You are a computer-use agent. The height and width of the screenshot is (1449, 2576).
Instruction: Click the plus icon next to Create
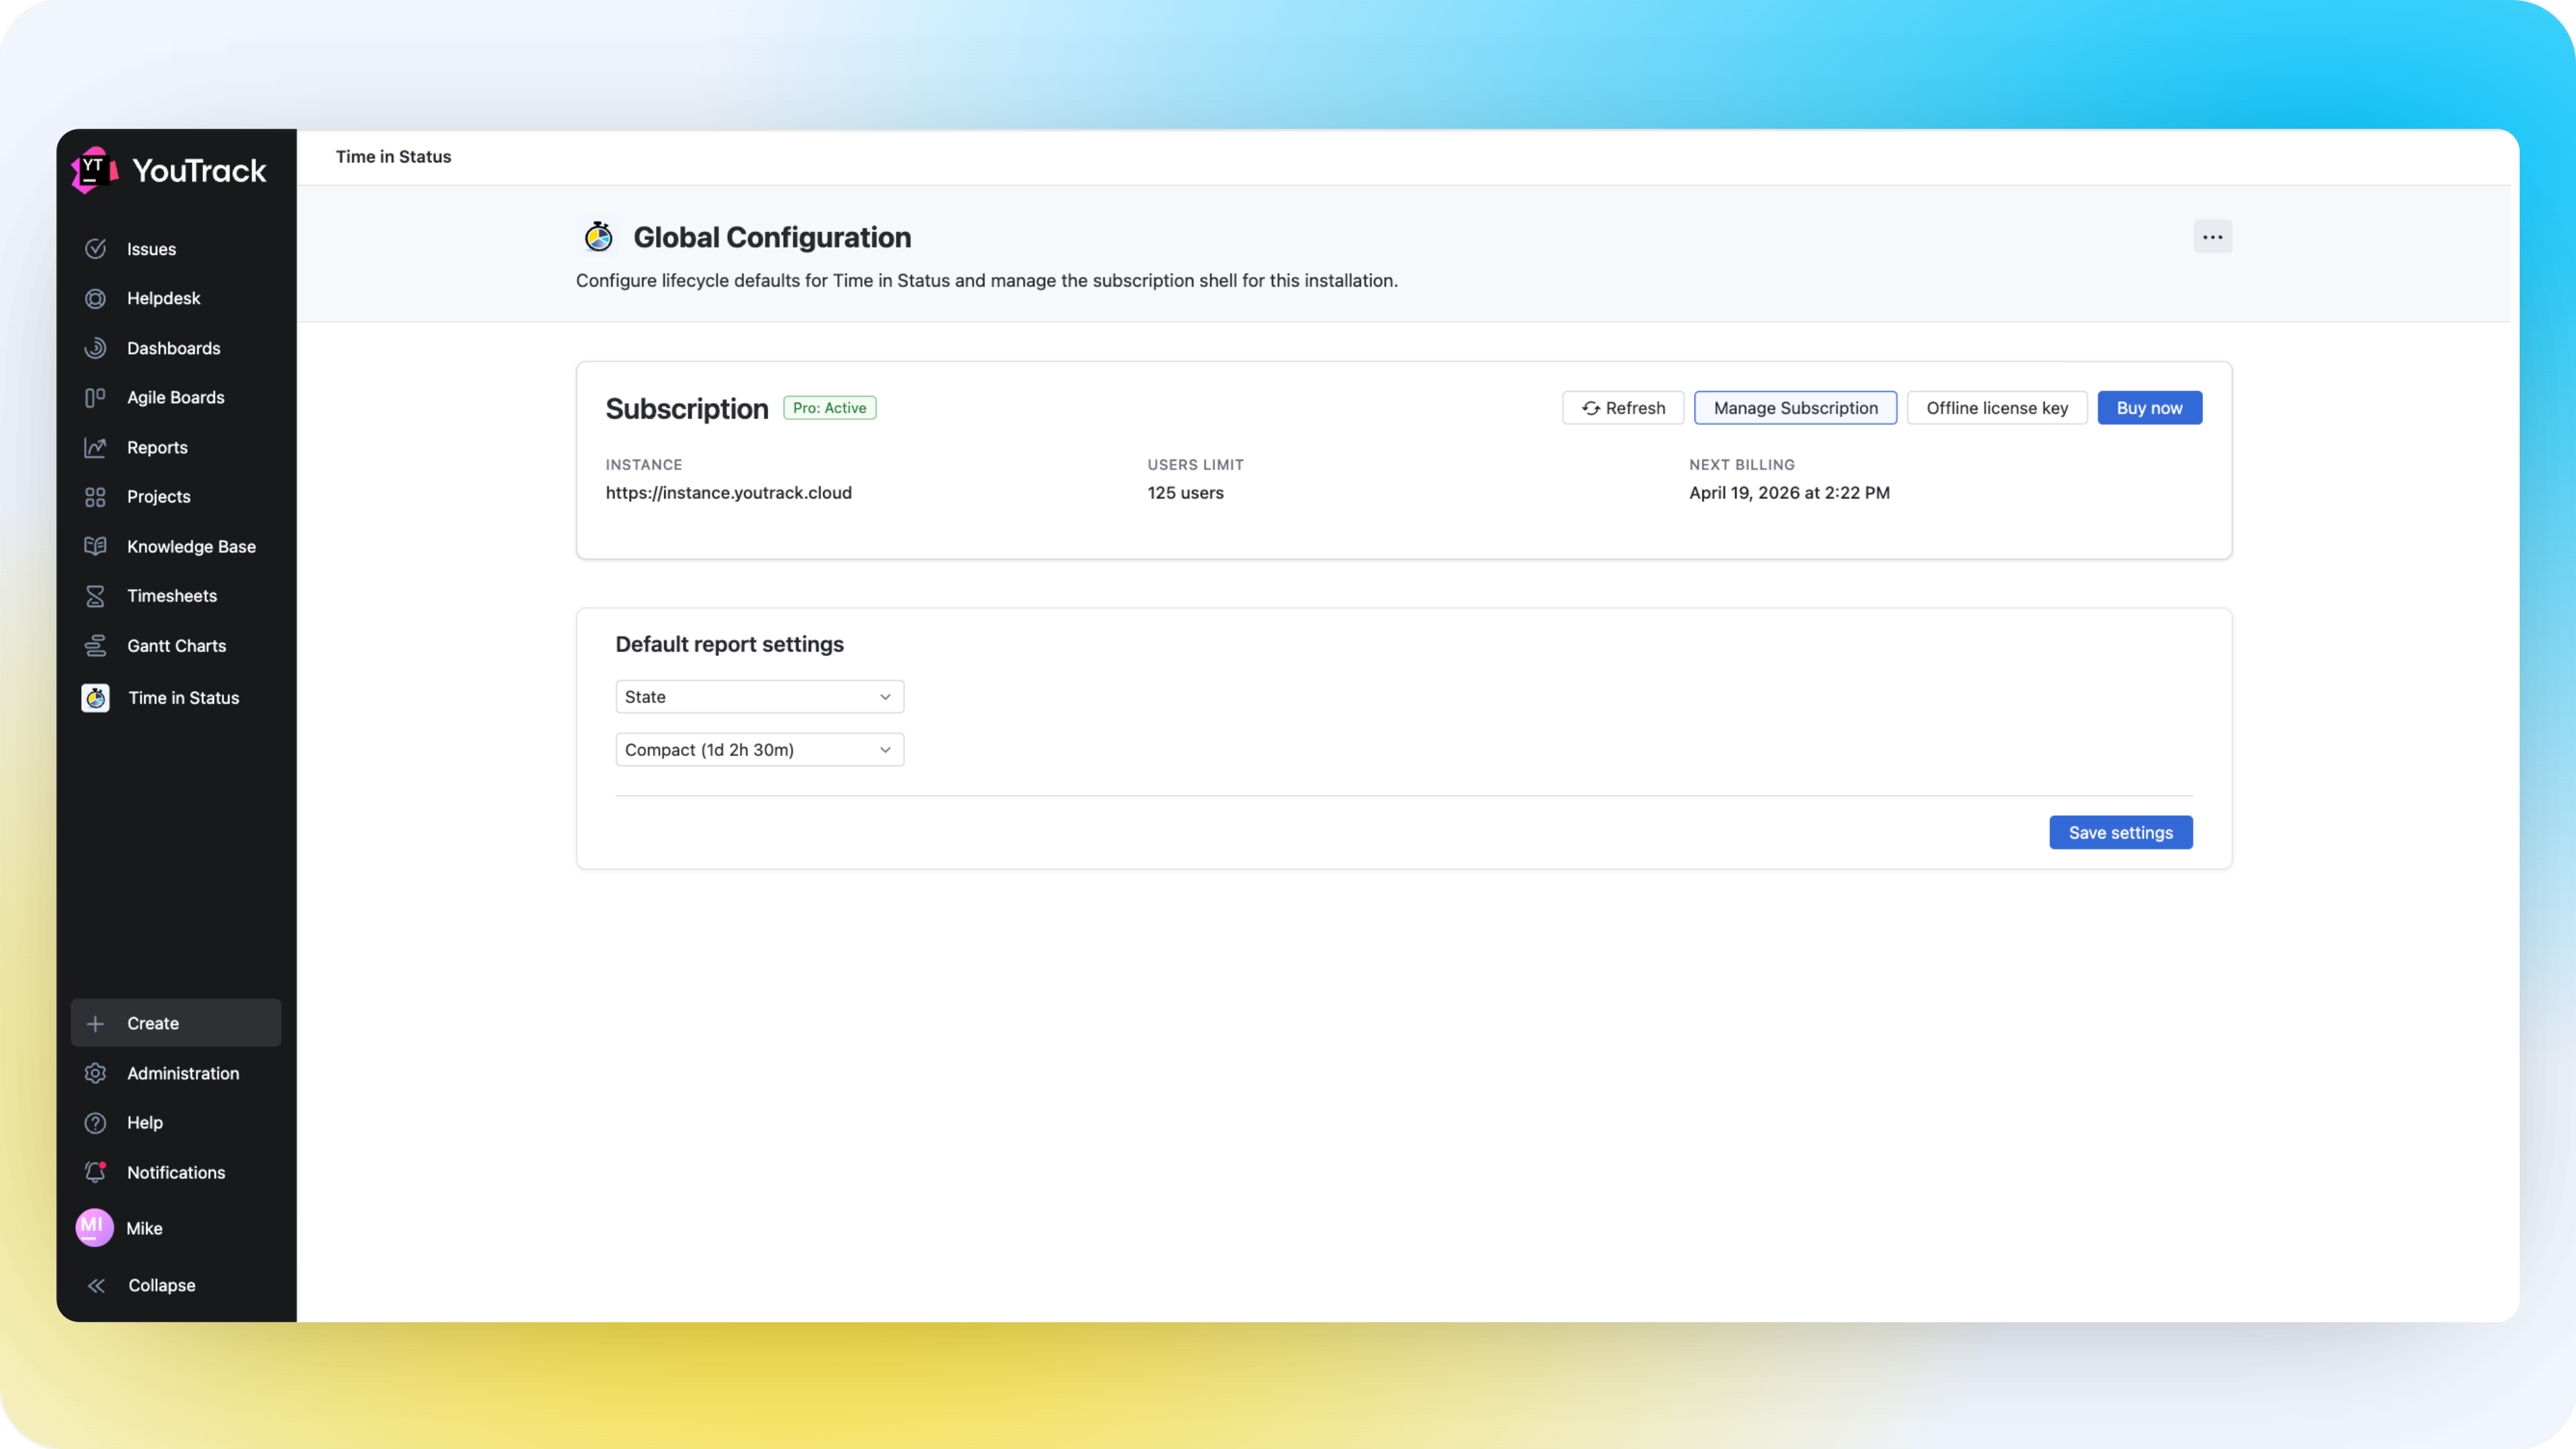point(95,1023)
